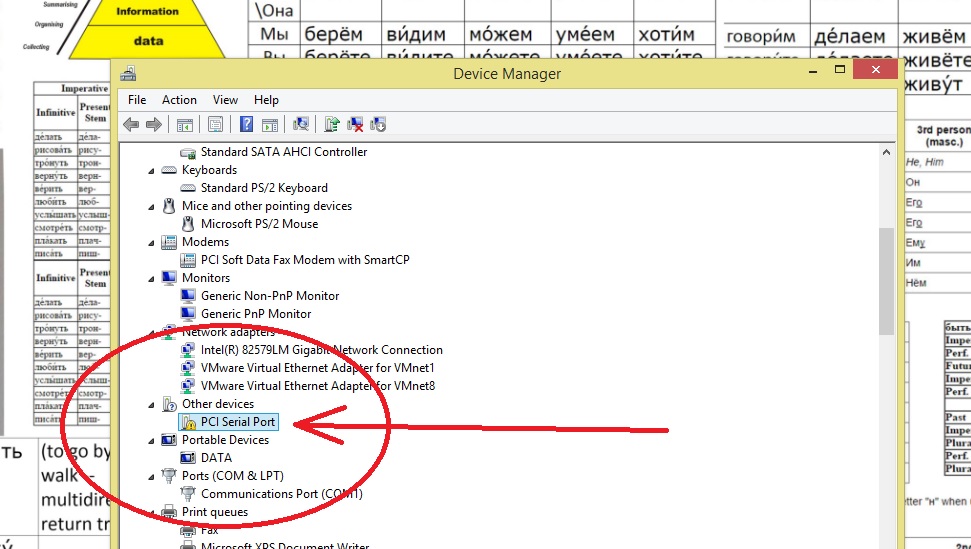Open Properties using the toolbar icon
Screen dimensions: 971x549
click(x=215, y=125)
